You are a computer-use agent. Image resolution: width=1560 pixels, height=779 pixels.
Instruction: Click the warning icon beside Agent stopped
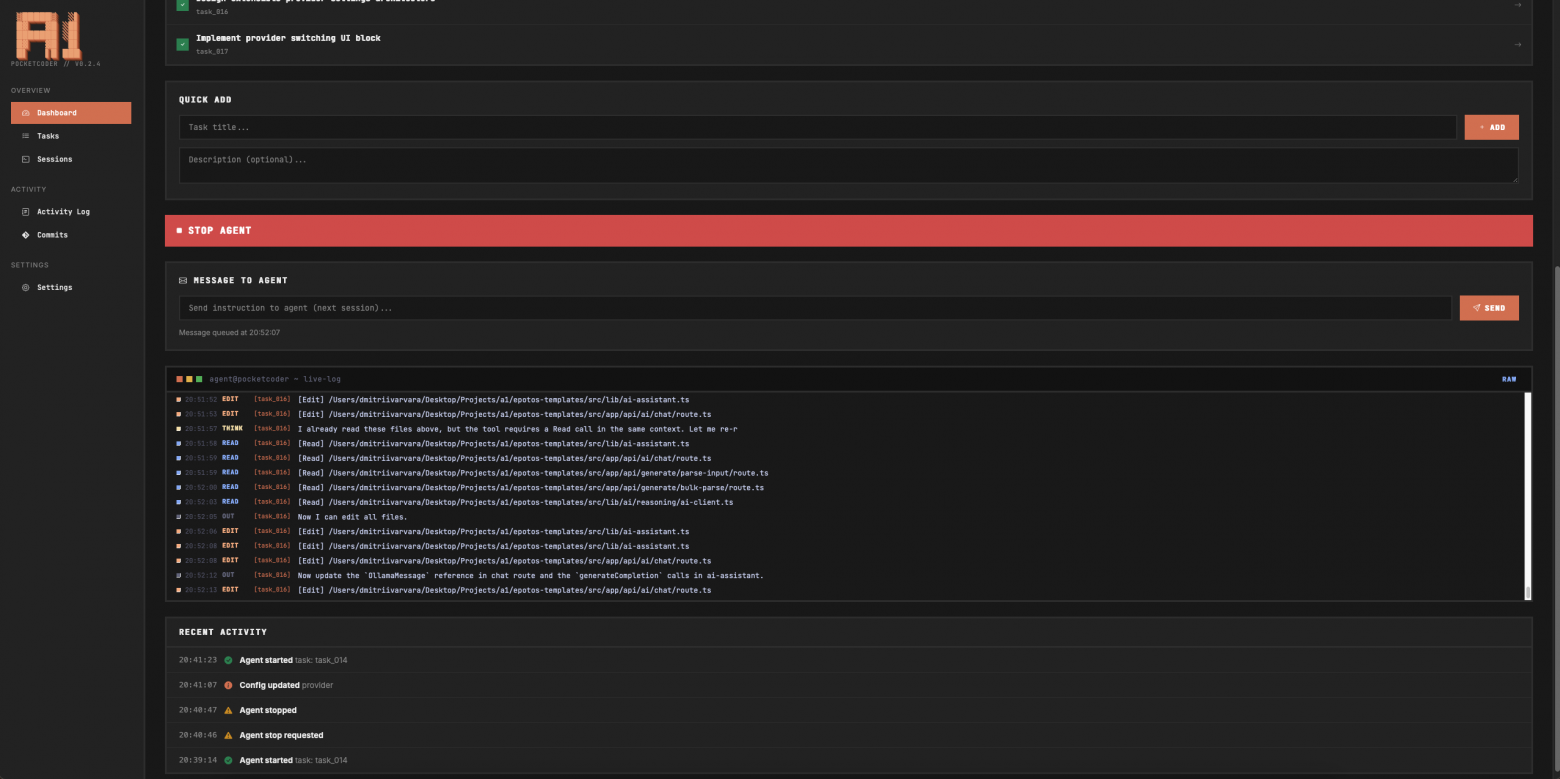[228, 710]
